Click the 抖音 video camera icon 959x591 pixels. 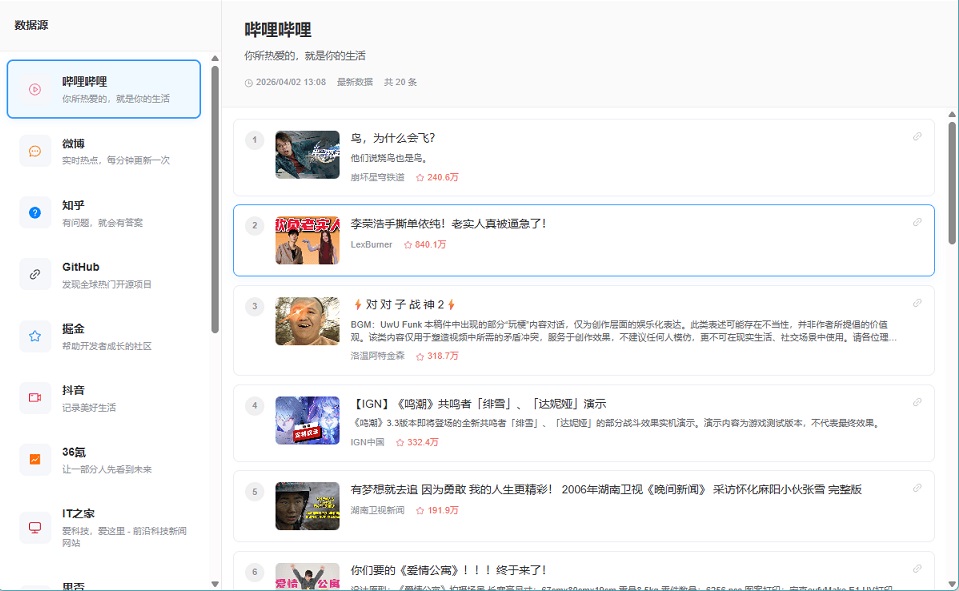click(x=35, y=397)
